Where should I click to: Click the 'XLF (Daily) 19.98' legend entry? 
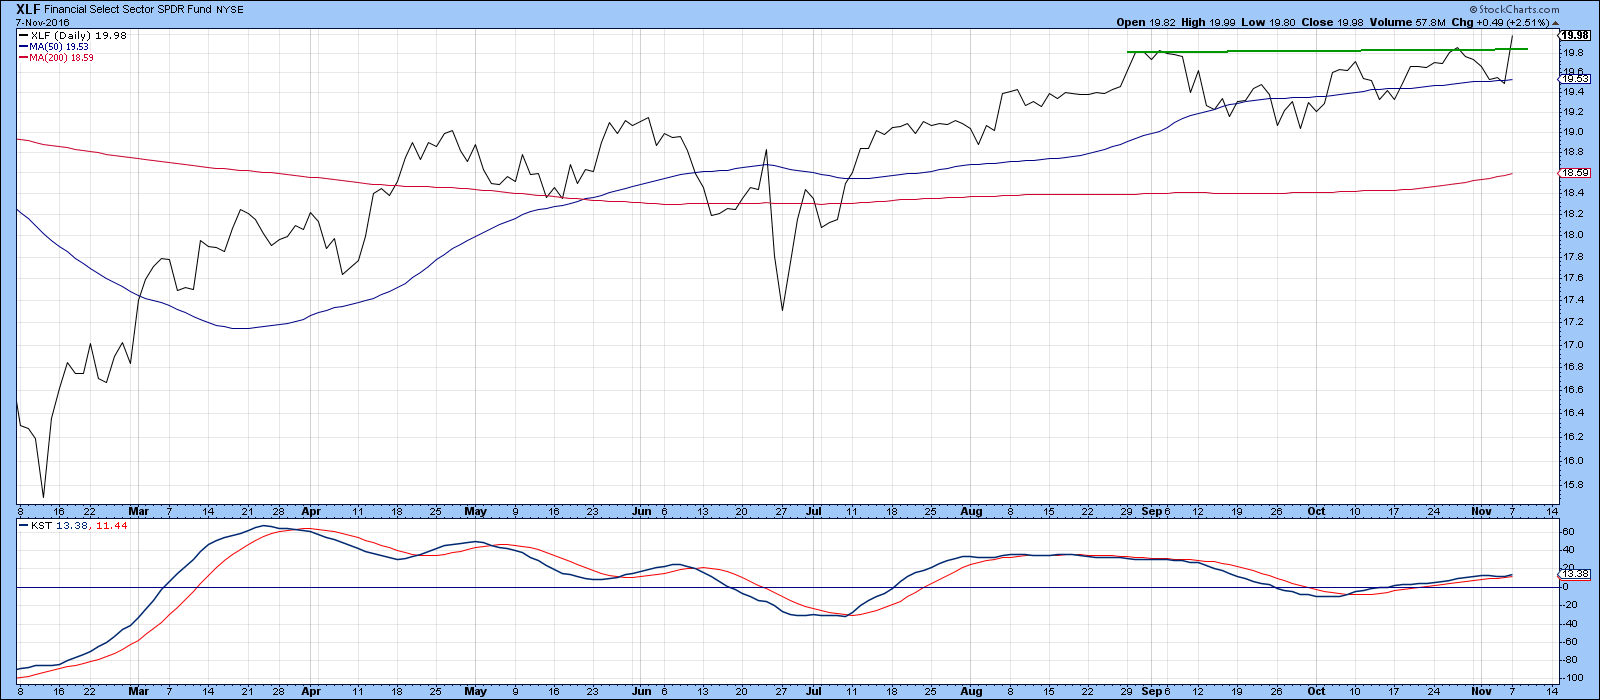pos(78,35)
